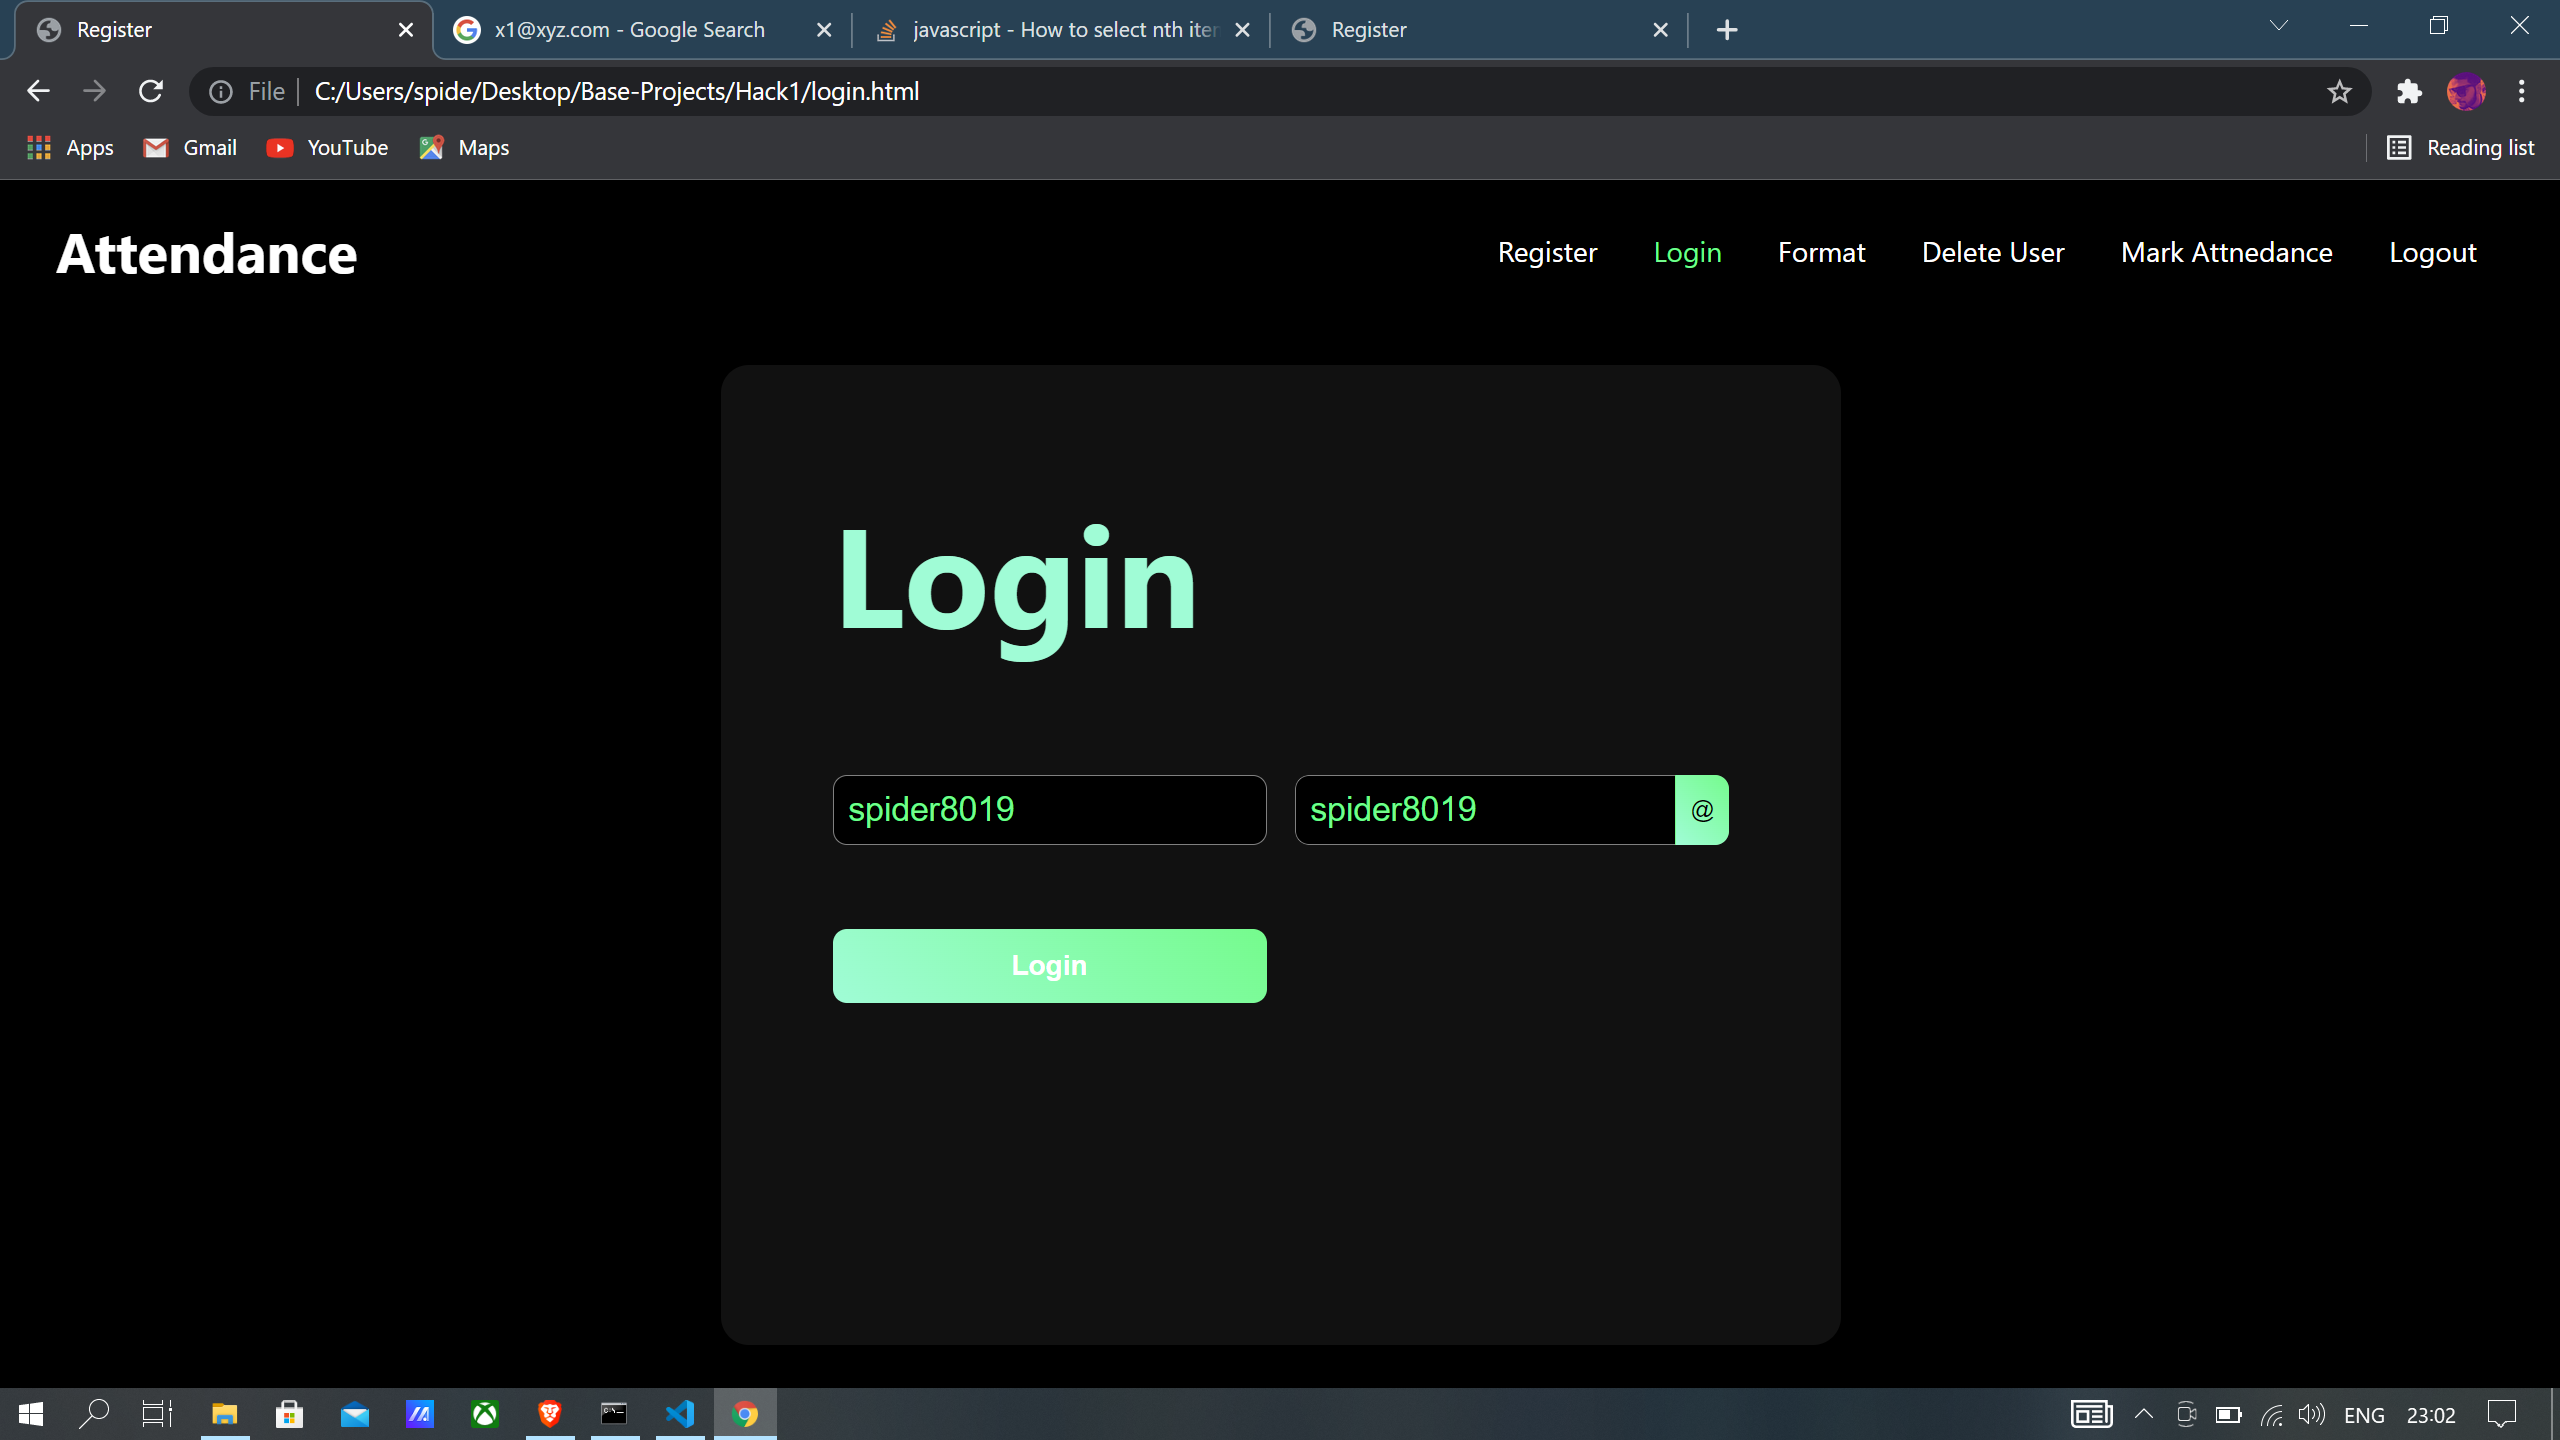Open the system volume slider icon
This screenshot has width=2560, height=1440.
tap(2311, 1414)
